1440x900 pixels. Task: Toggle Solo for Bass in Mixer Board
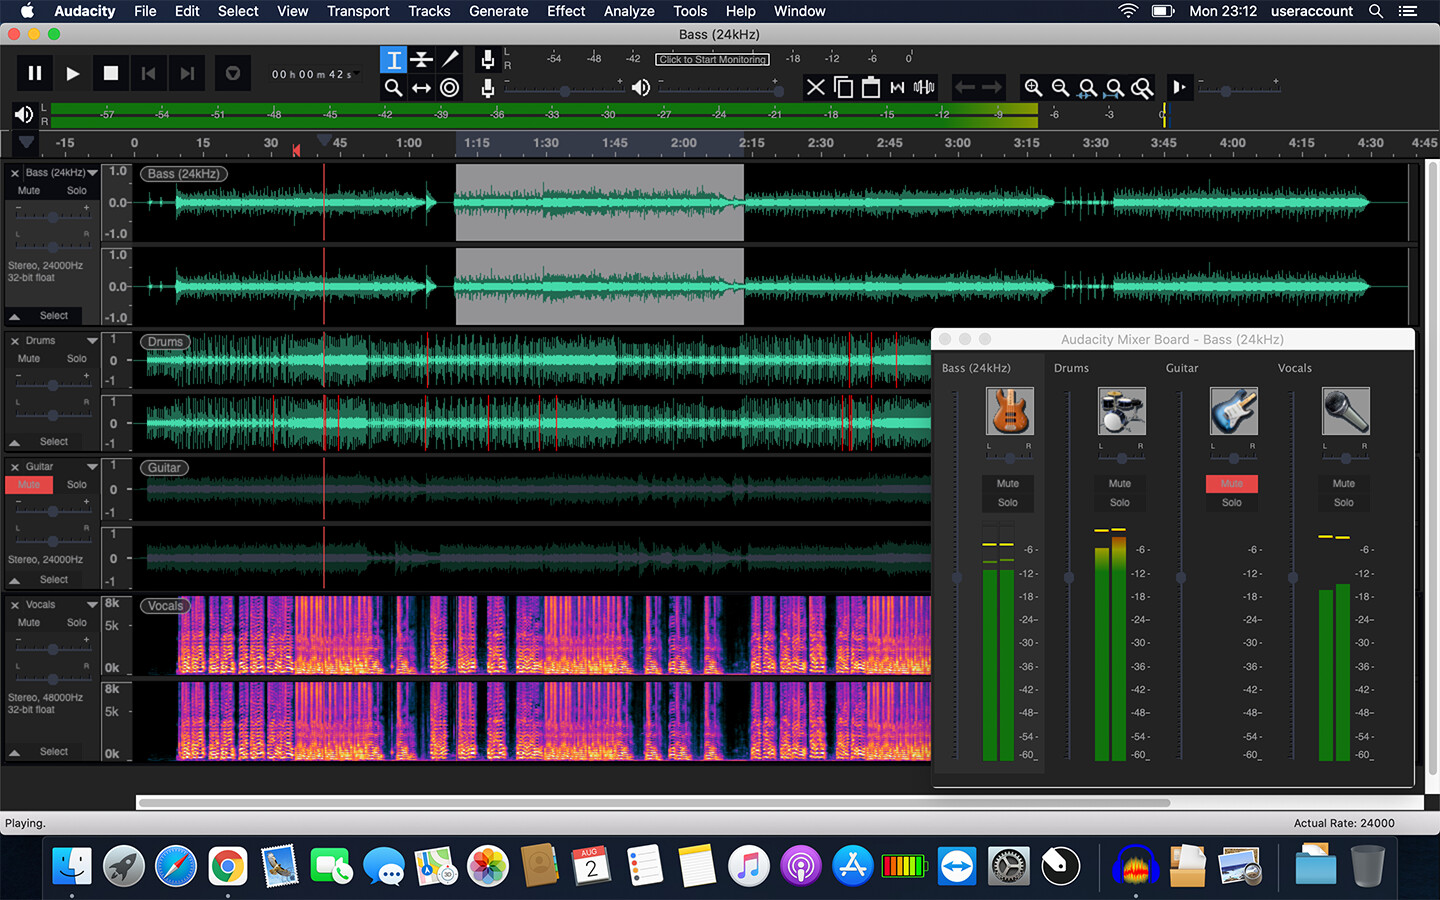1008,503
